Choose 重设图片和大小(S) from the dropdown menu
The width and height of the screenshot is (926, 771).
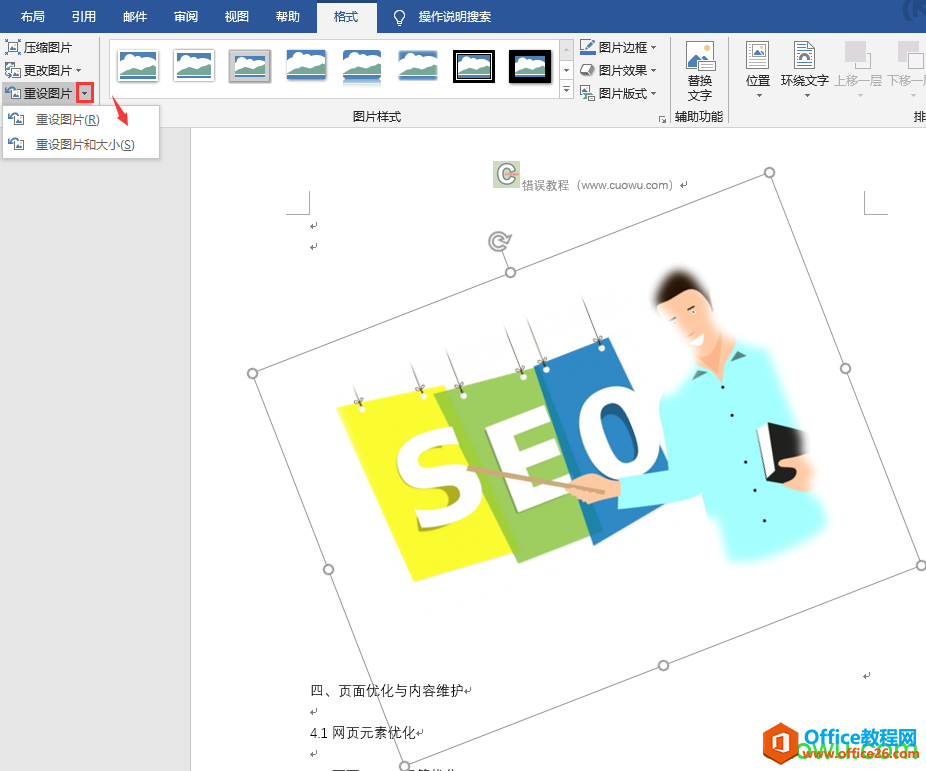pyautogui.click(x=84, y=145)
